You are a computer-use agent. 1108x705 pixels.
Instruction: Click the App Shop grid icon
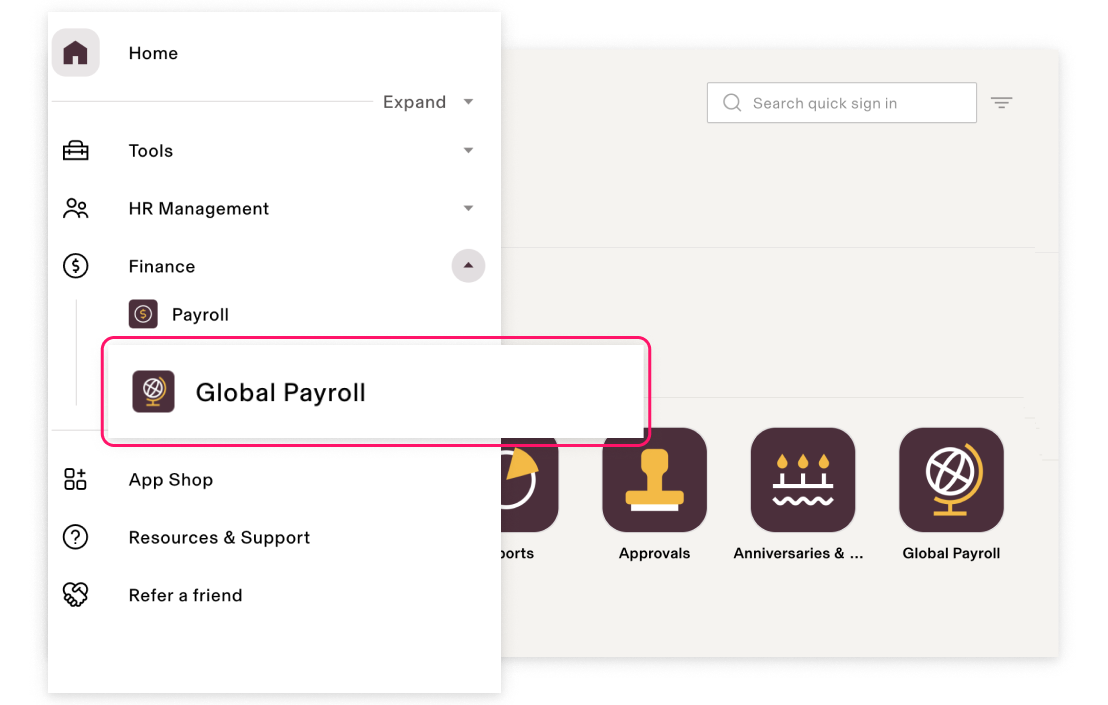tap(76, 479)
